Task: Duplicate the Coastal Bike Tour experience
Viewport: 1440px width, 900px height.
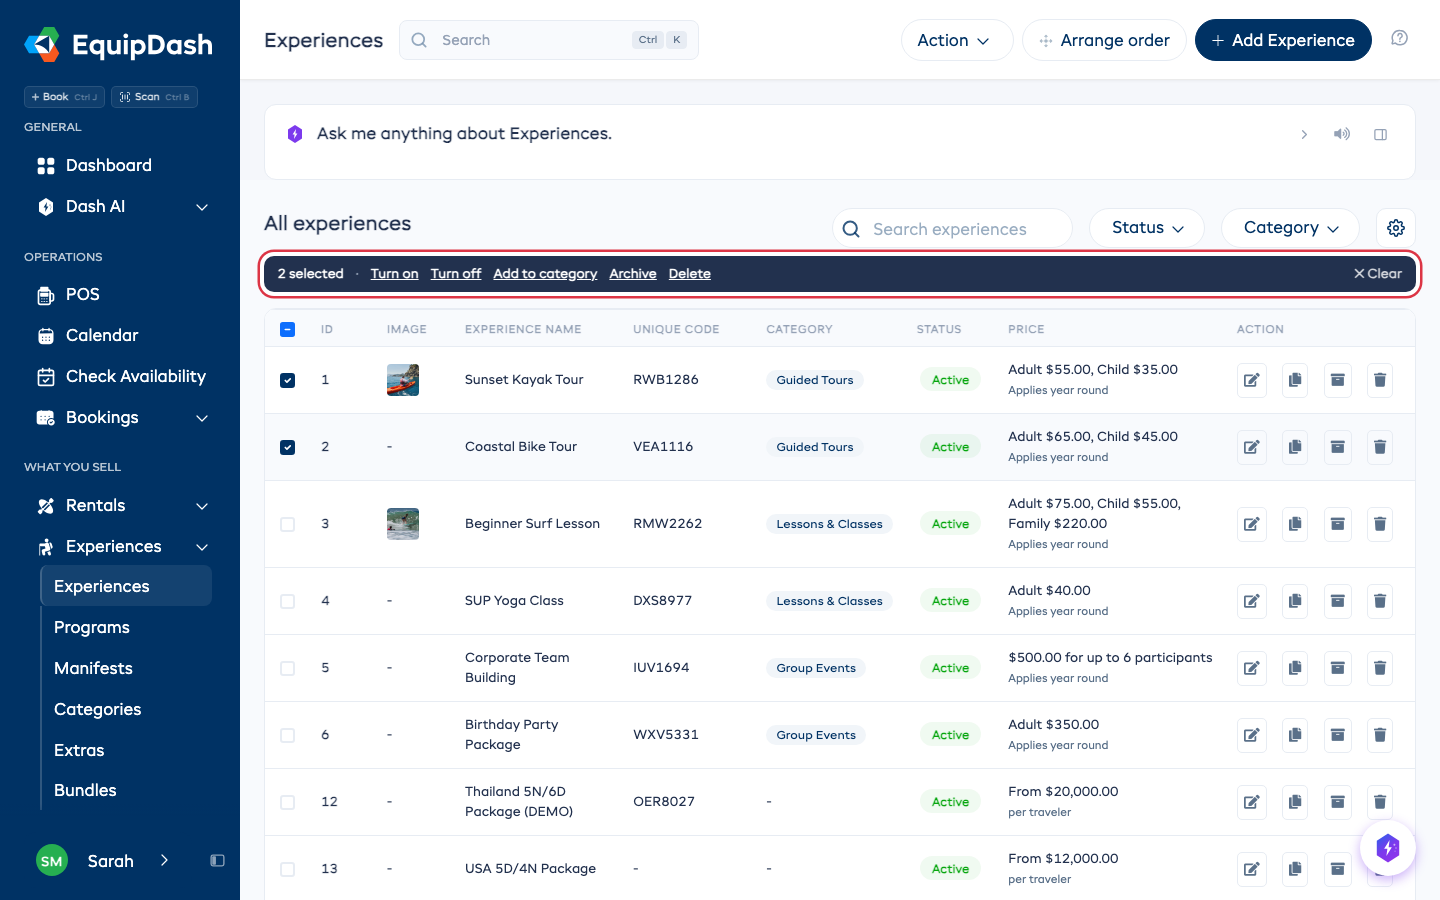Action: pyautogui.click(x=1295, y=447)
